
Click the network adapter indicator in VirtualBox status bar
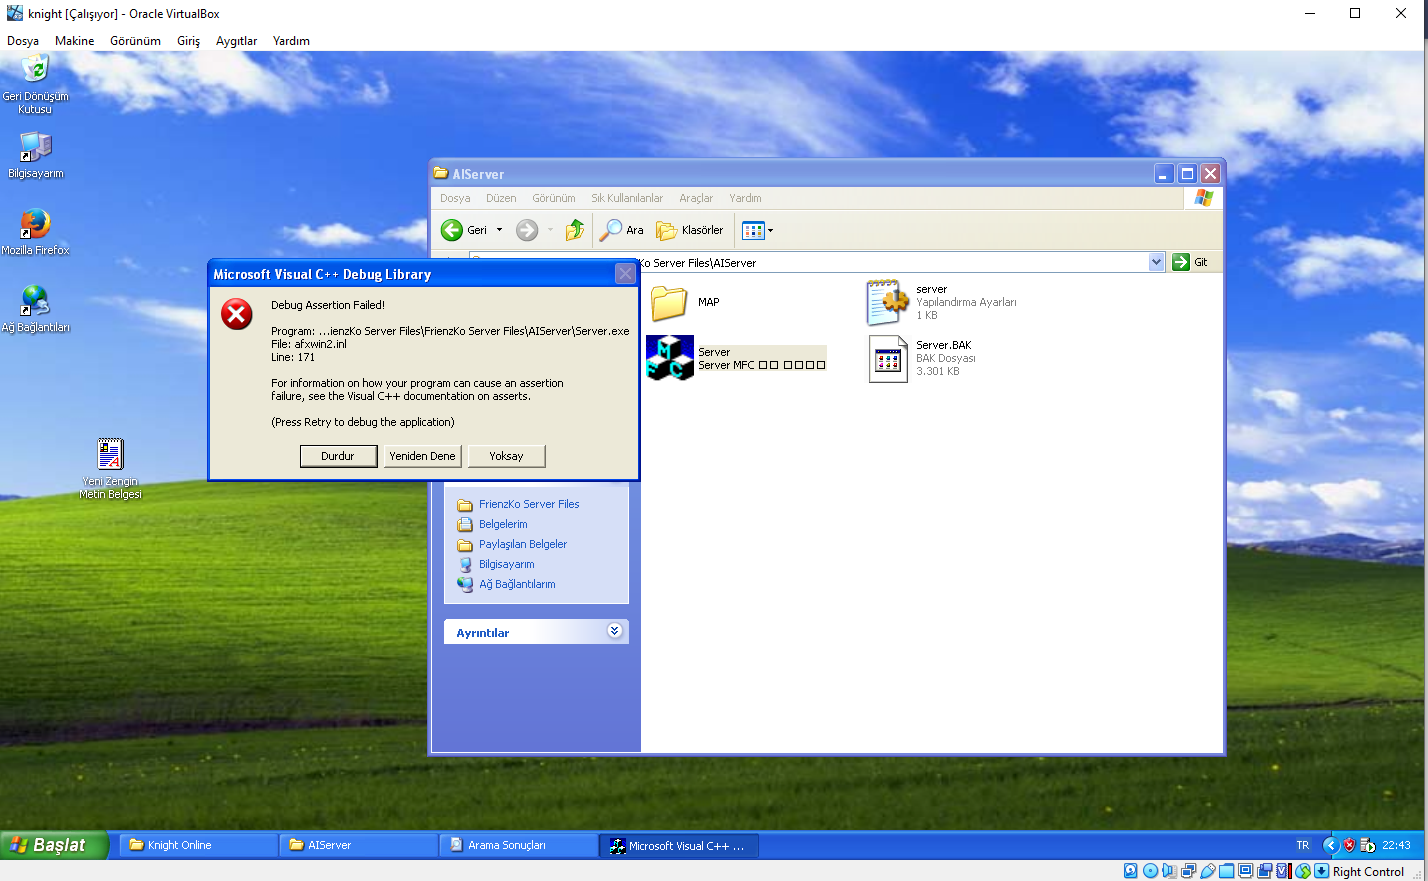click(1188, 871)
